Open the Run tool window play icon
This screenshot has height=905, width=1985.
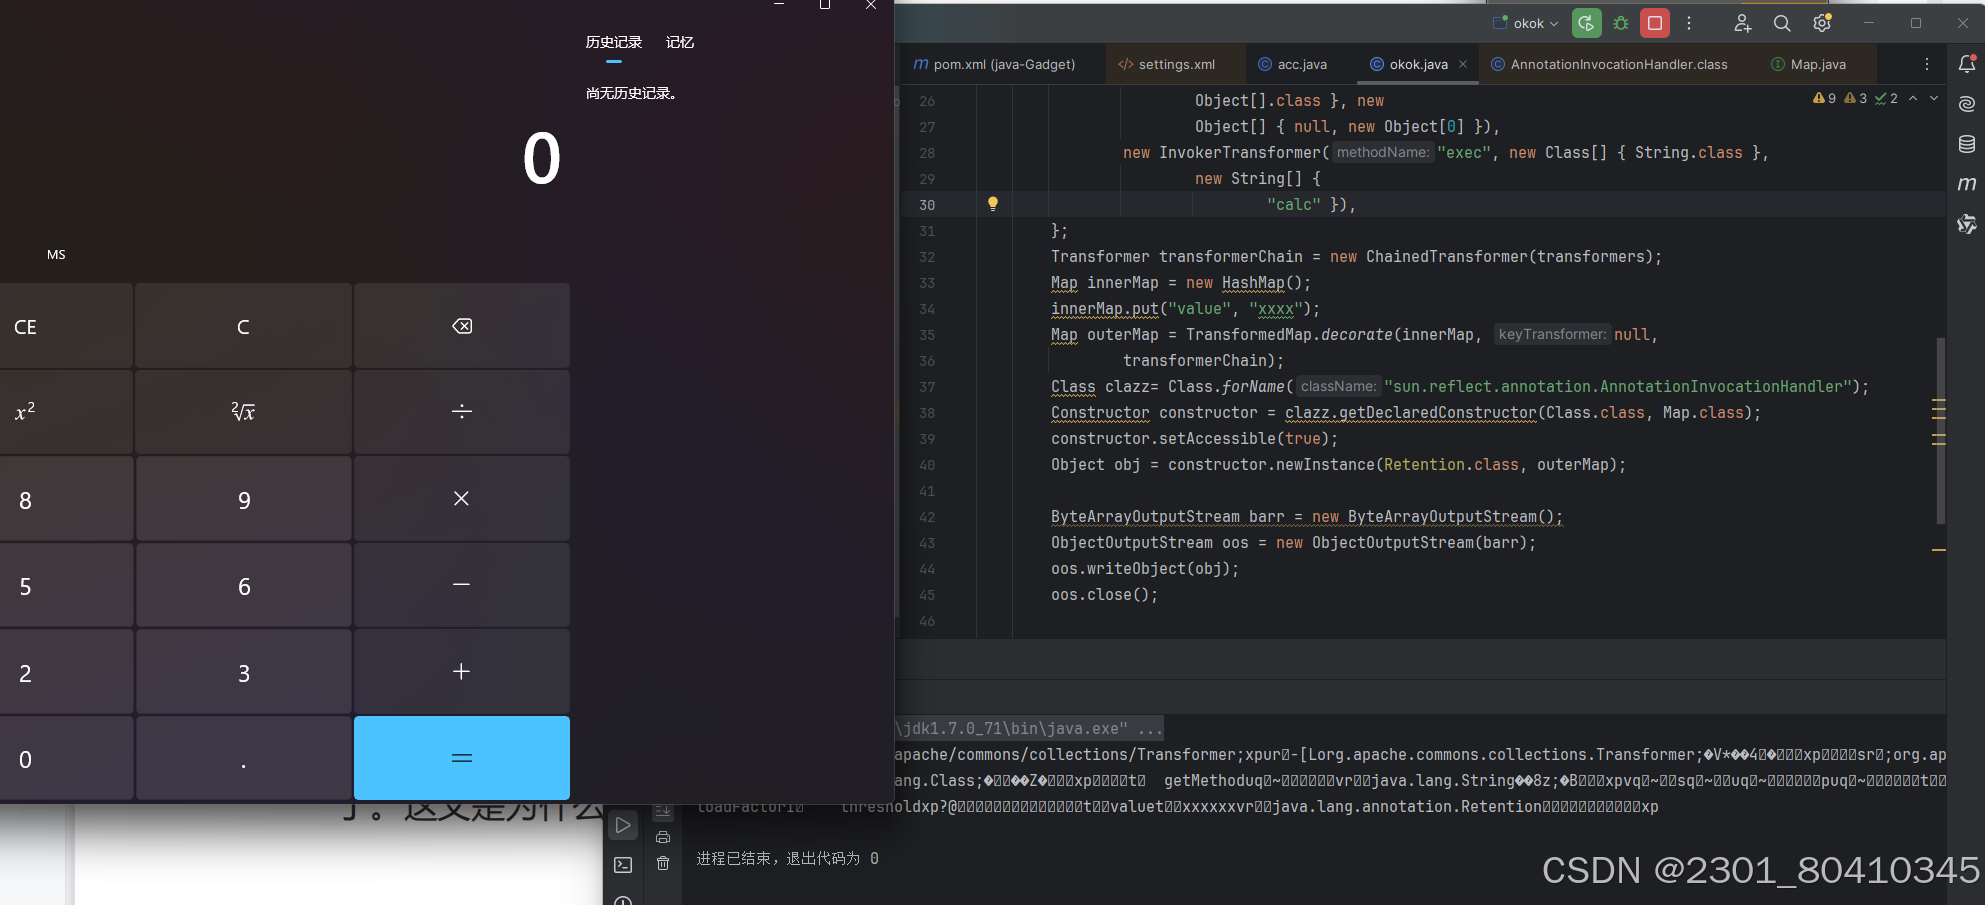[623, 826]
